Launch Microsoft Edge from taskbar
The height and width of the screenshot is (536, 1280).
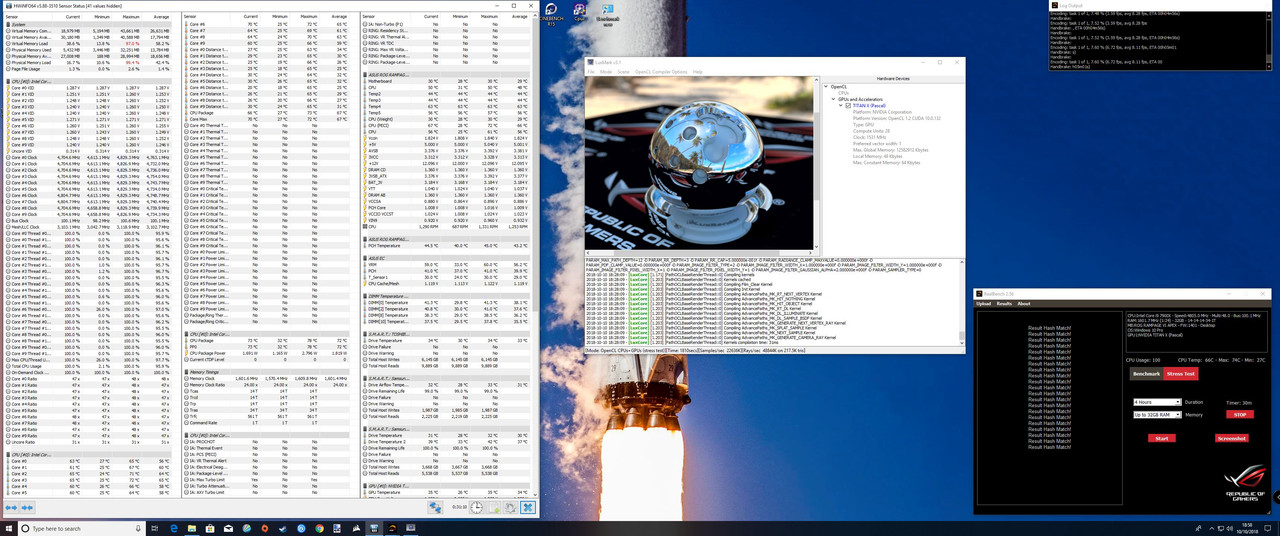click(174, 528)
